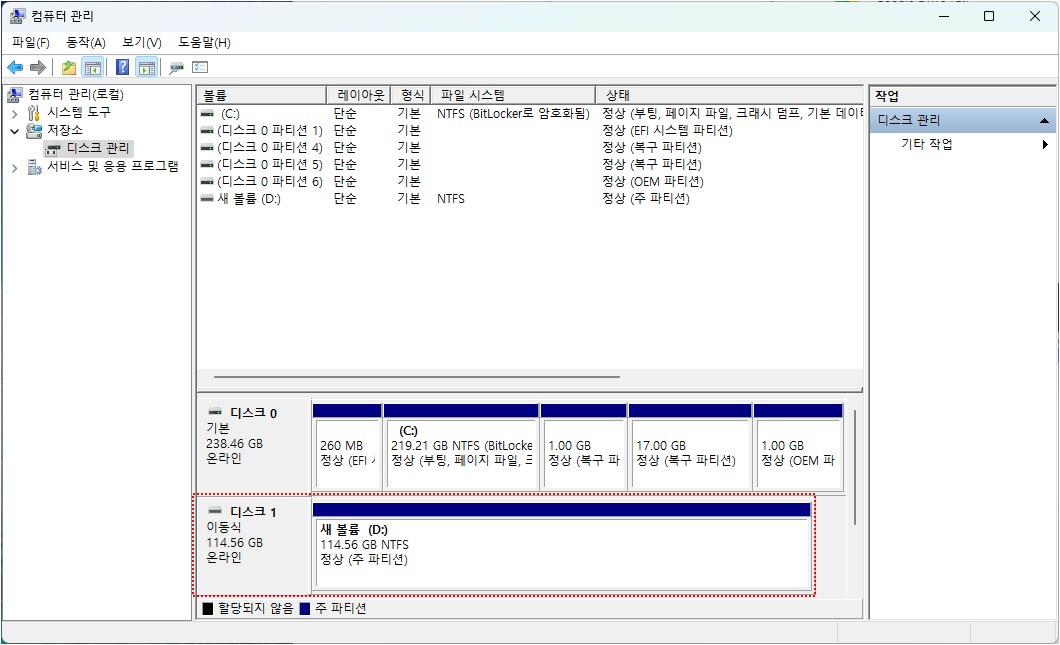This screenshot has height=645, width=1060.
Task: Toggle the Show/Hide Action Pane toolbar icon
Action: pos(147,68)
